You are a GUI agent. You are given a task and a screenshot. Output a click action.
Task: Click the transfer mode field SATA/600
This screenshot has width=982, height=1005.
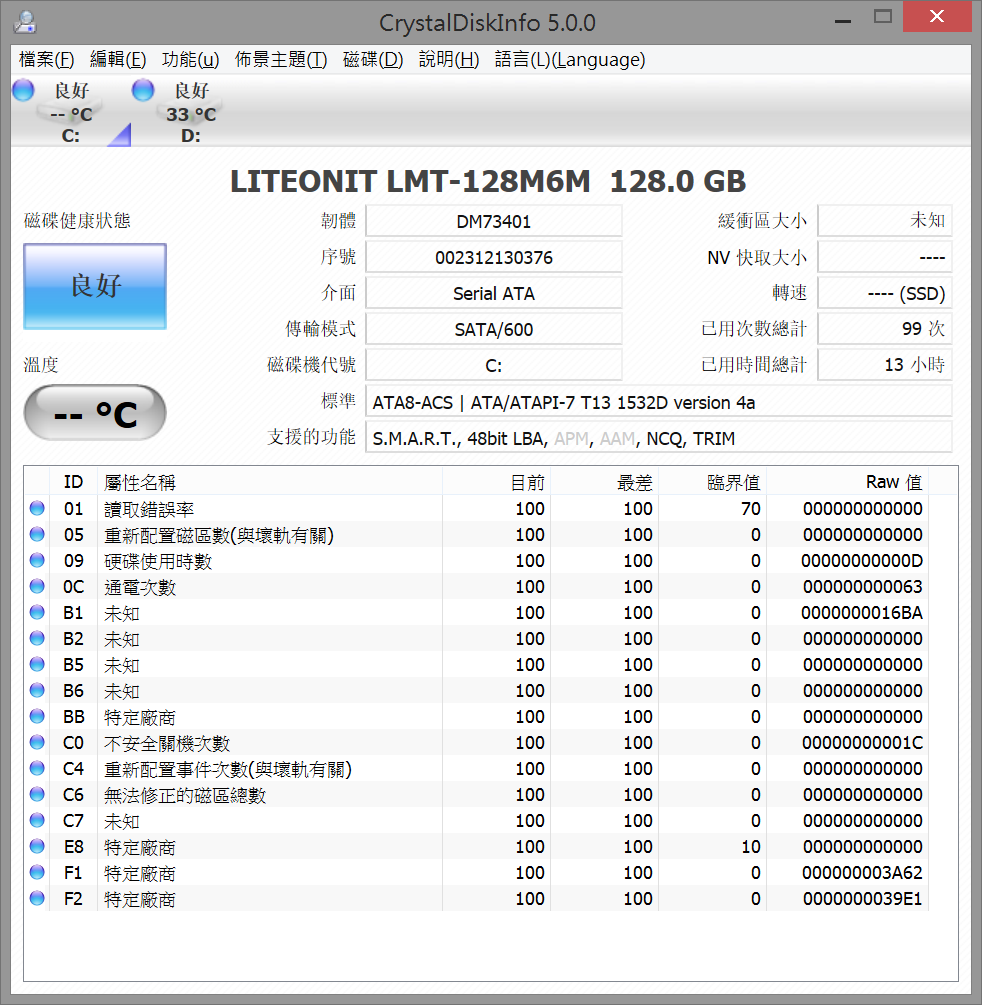pyautogui.click(x=494, y=329)
